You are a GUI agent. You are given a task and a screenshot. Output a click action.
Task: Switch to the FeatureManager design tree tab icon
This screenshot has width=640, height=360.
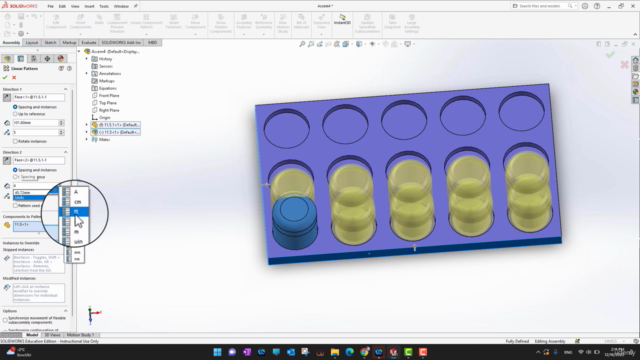[7, 58]
